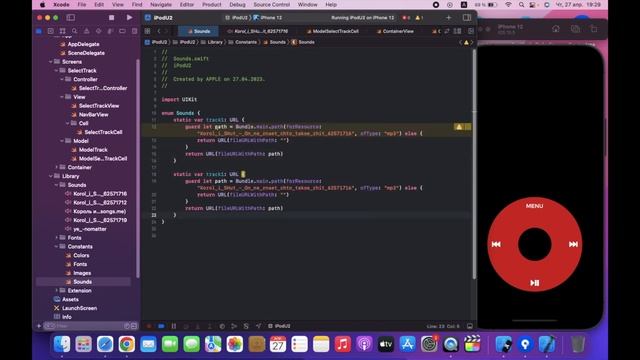Viewport: 640px width, 360px height.
Task: Click the warning marker on line 12
Action: [x=459, y=127]
